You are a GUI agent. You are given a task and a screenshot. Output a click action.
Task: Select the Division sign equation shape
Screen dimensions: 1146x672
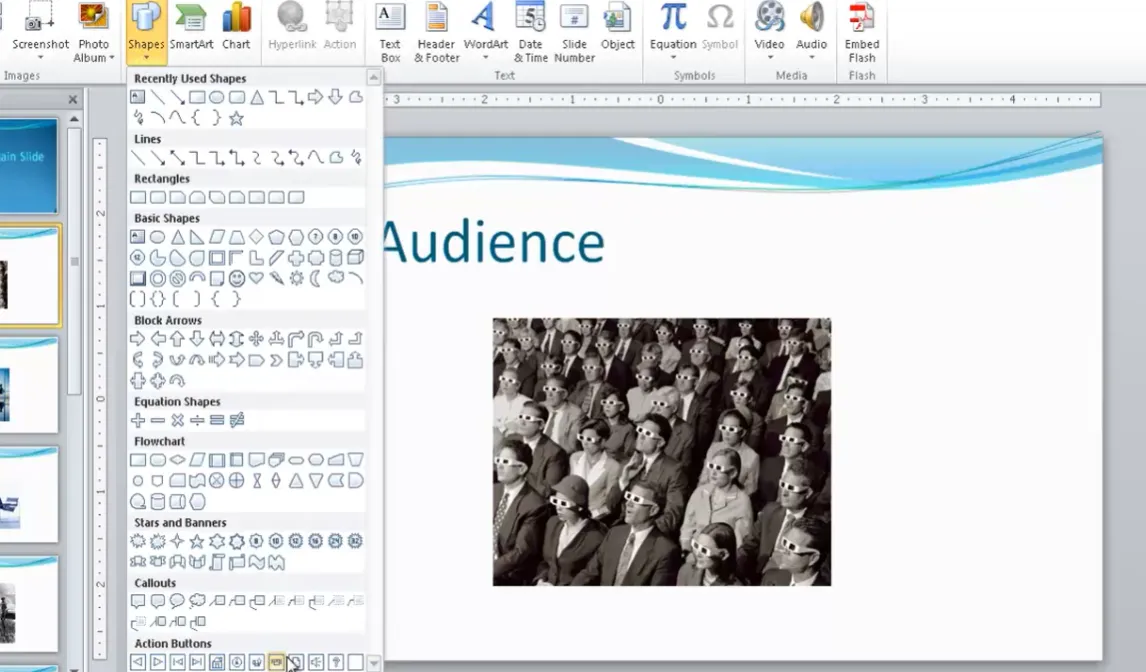(x=197, y=420)
